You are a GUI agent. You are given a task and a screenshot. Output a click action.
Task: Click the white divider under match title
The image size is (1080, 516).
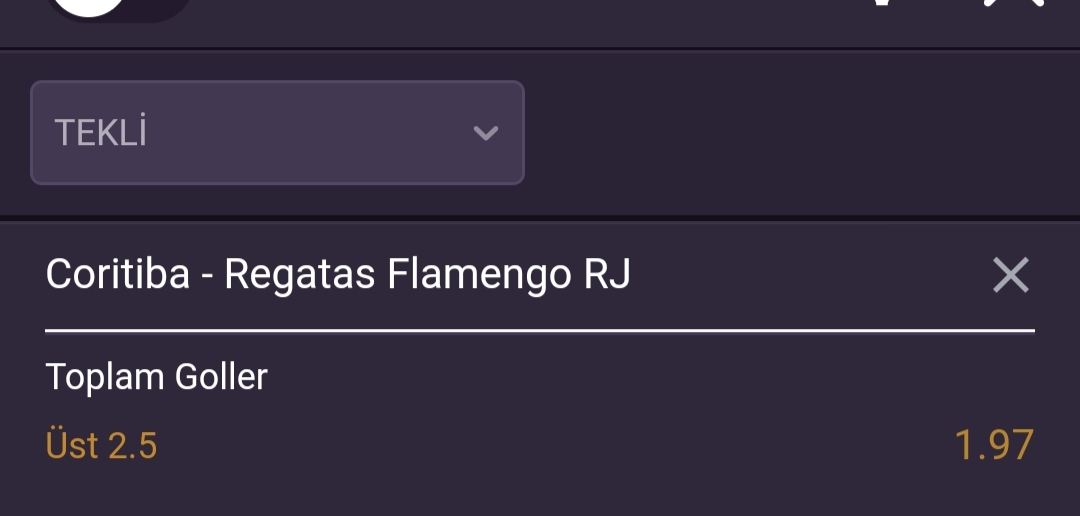tap(540, 331)
